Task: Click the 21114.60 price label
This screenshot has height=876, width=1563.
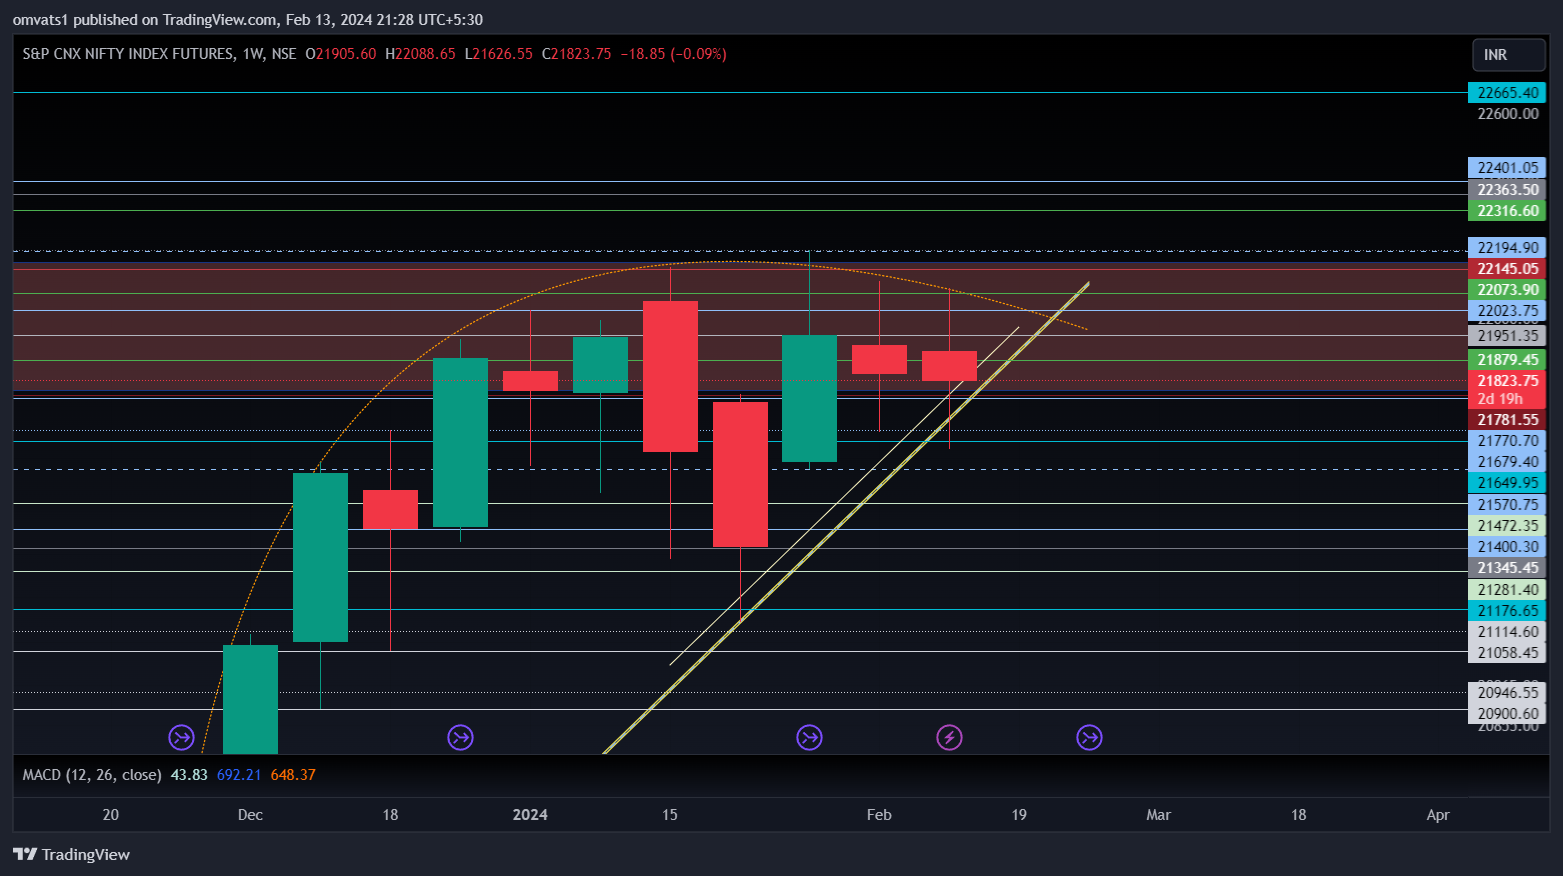Action: [x=1507, y=632]
